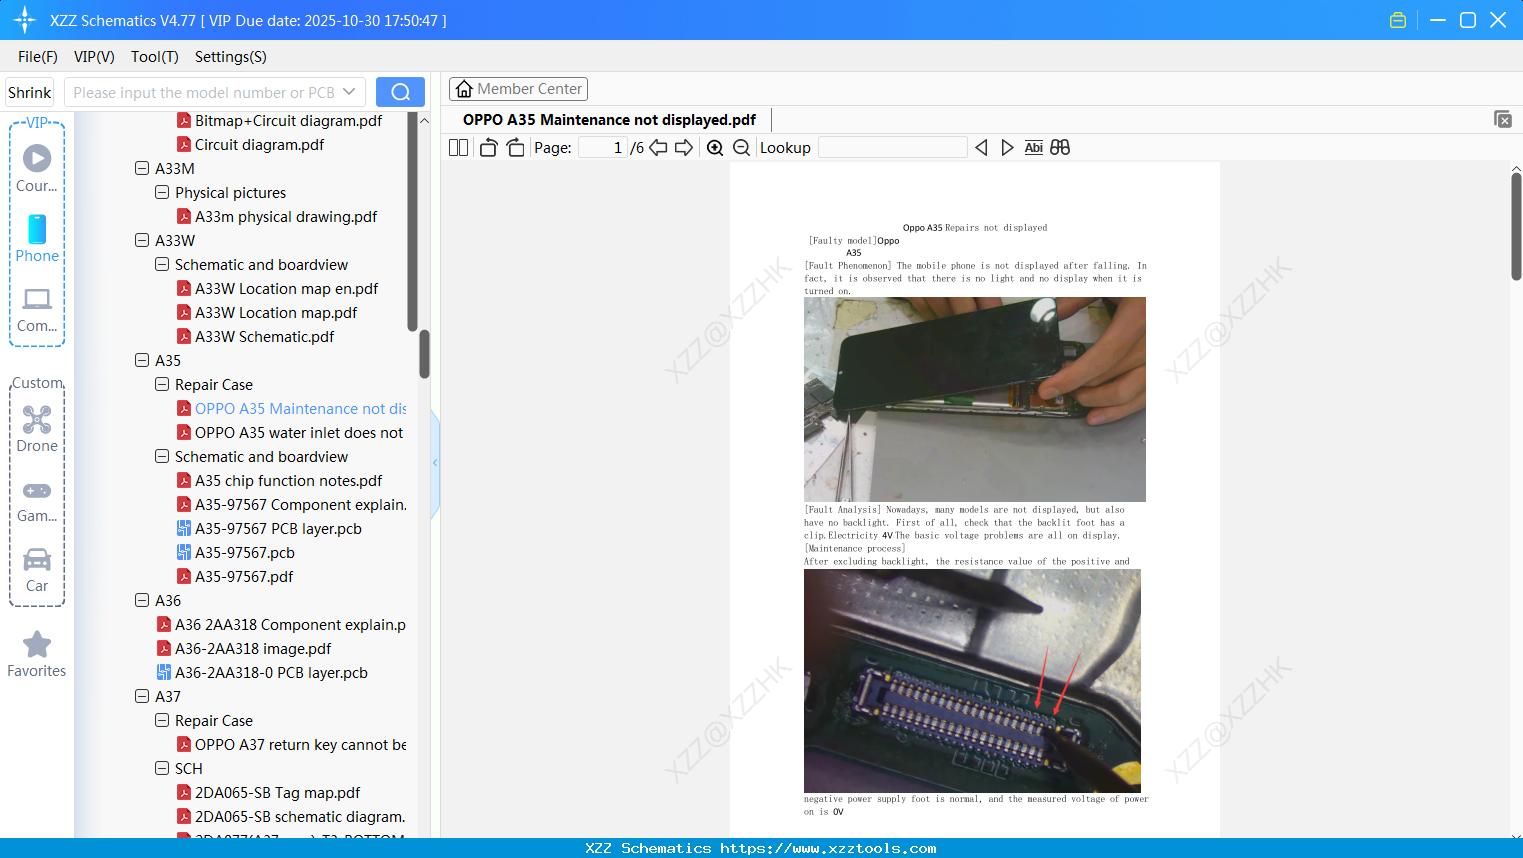Collapse Physical pictures folder
1523x858 pixels.
pyautogui.click(x=162, y=193)
